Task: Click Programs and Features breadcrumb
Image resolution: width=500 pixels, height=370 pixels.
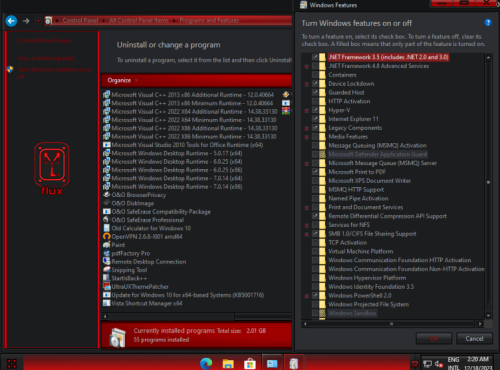Action: point(209,21)
